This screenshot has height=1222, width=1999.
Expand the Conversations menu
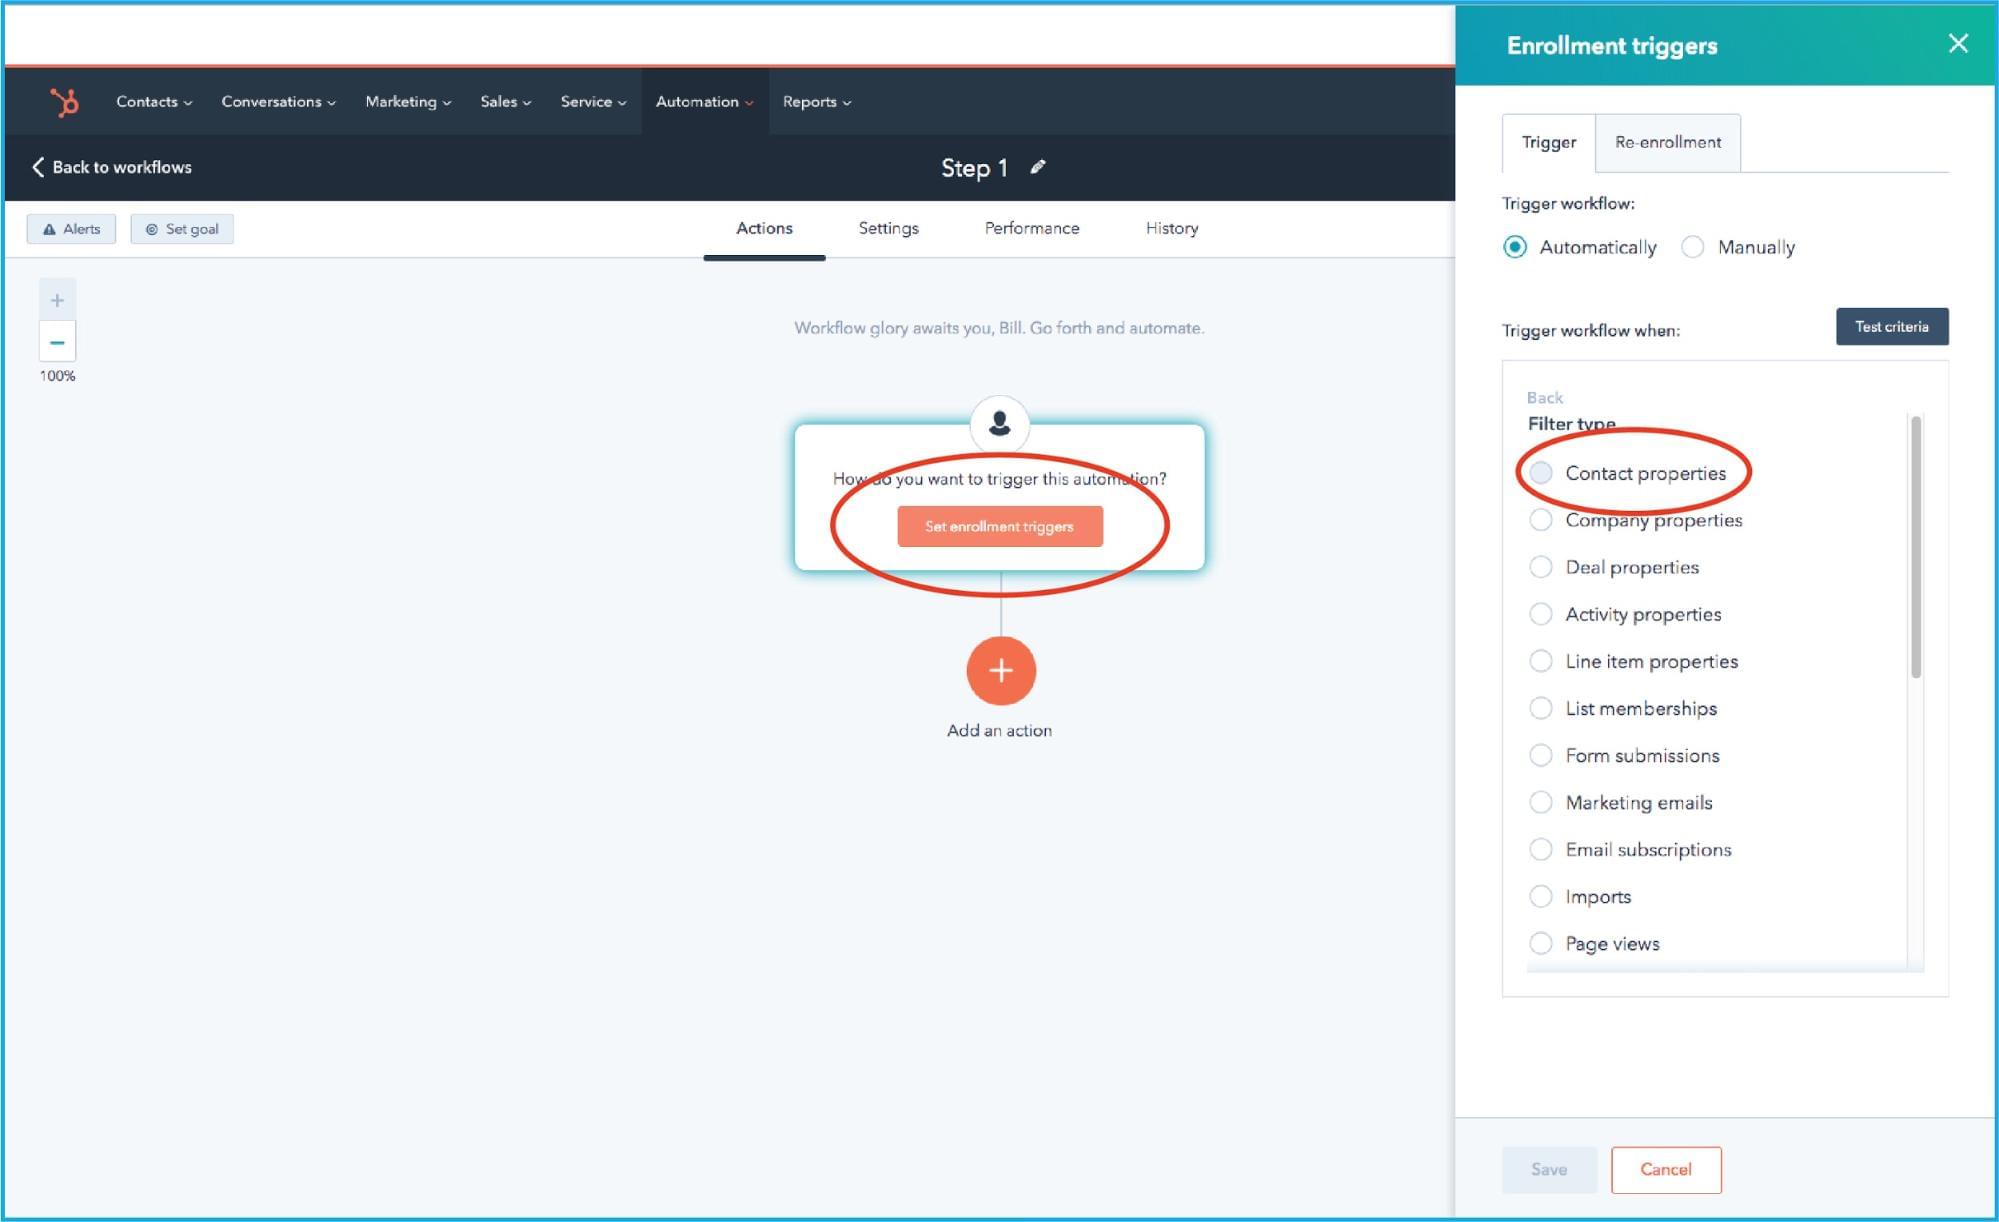278,102
